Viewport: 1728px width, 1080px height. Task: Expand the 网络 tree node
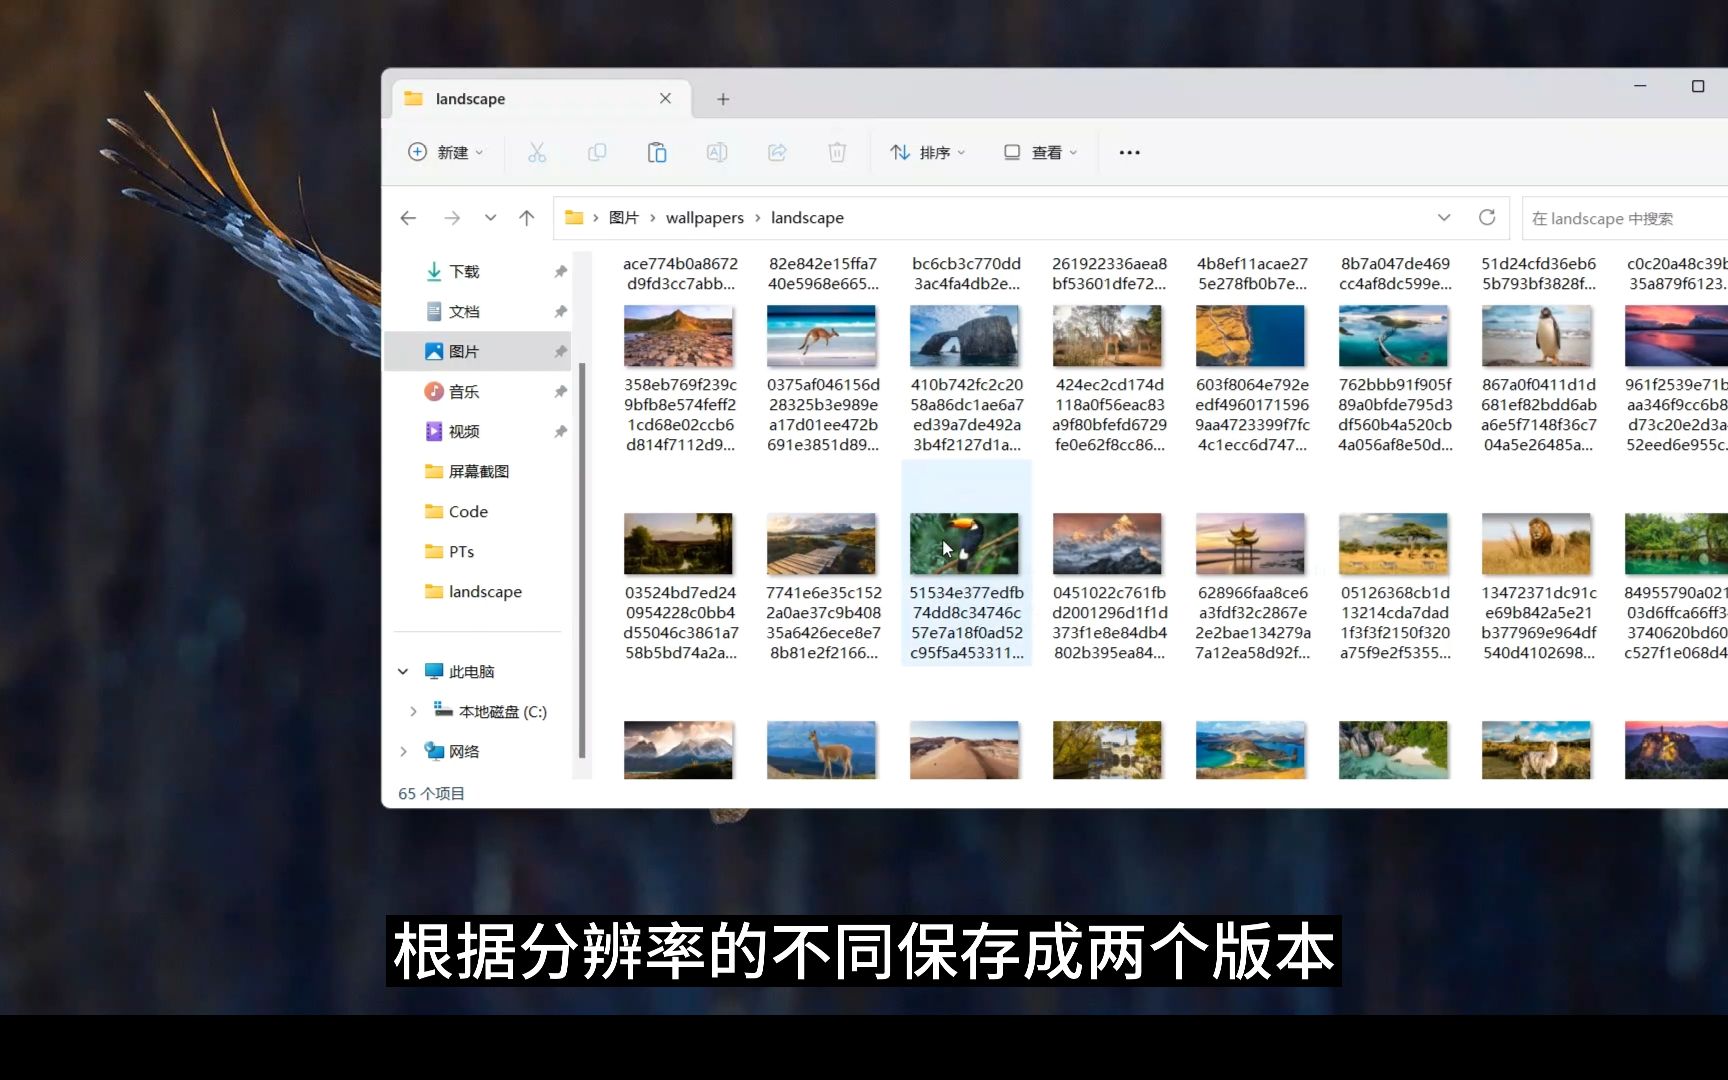click(403, 751)
